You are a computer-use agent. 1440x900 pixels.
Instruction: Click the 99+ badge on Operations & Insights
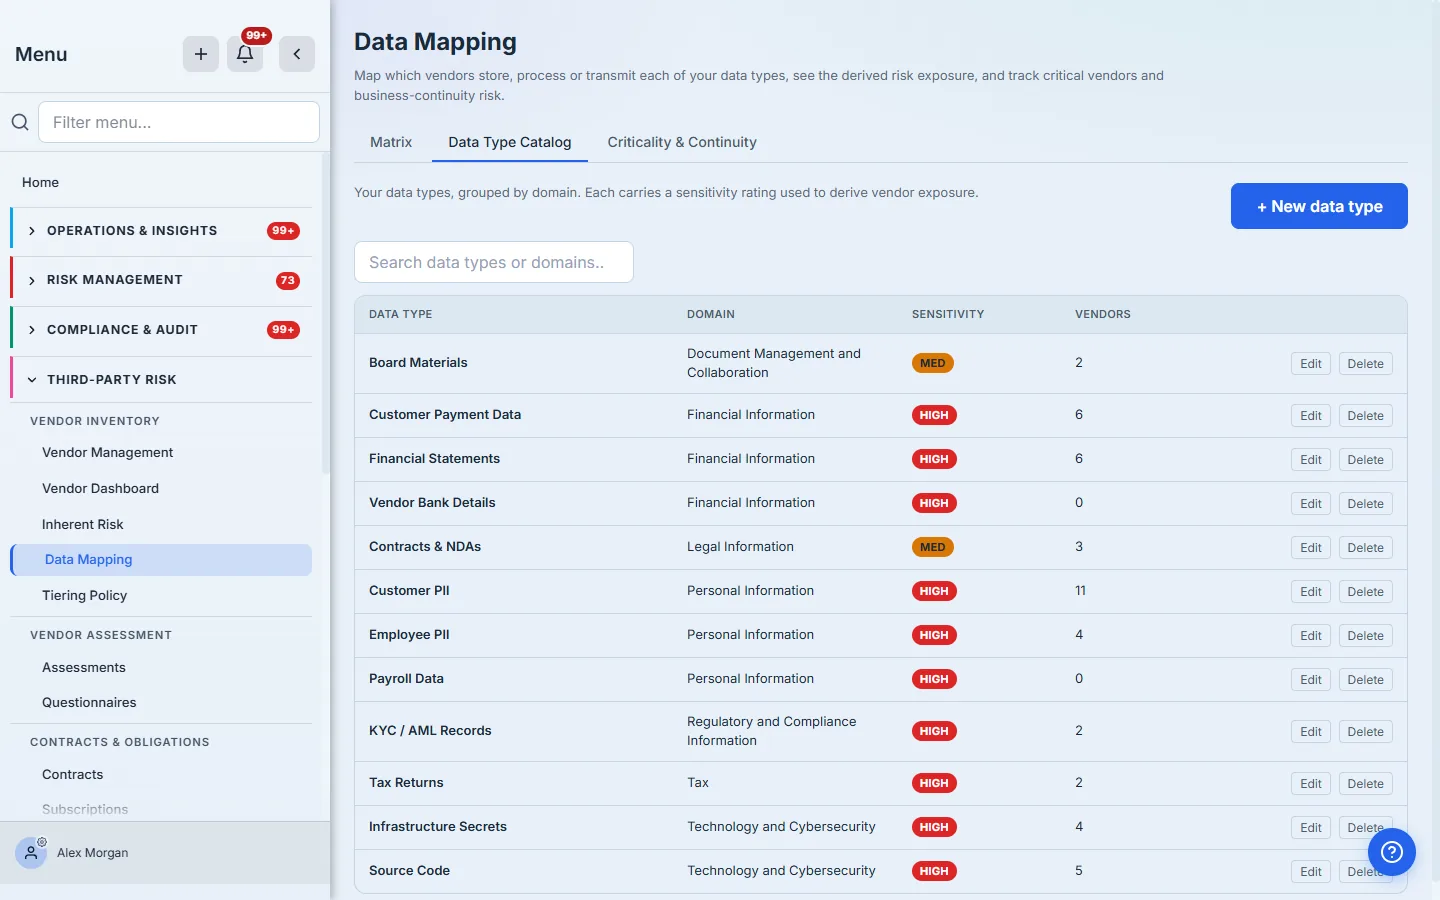point(283,231)
